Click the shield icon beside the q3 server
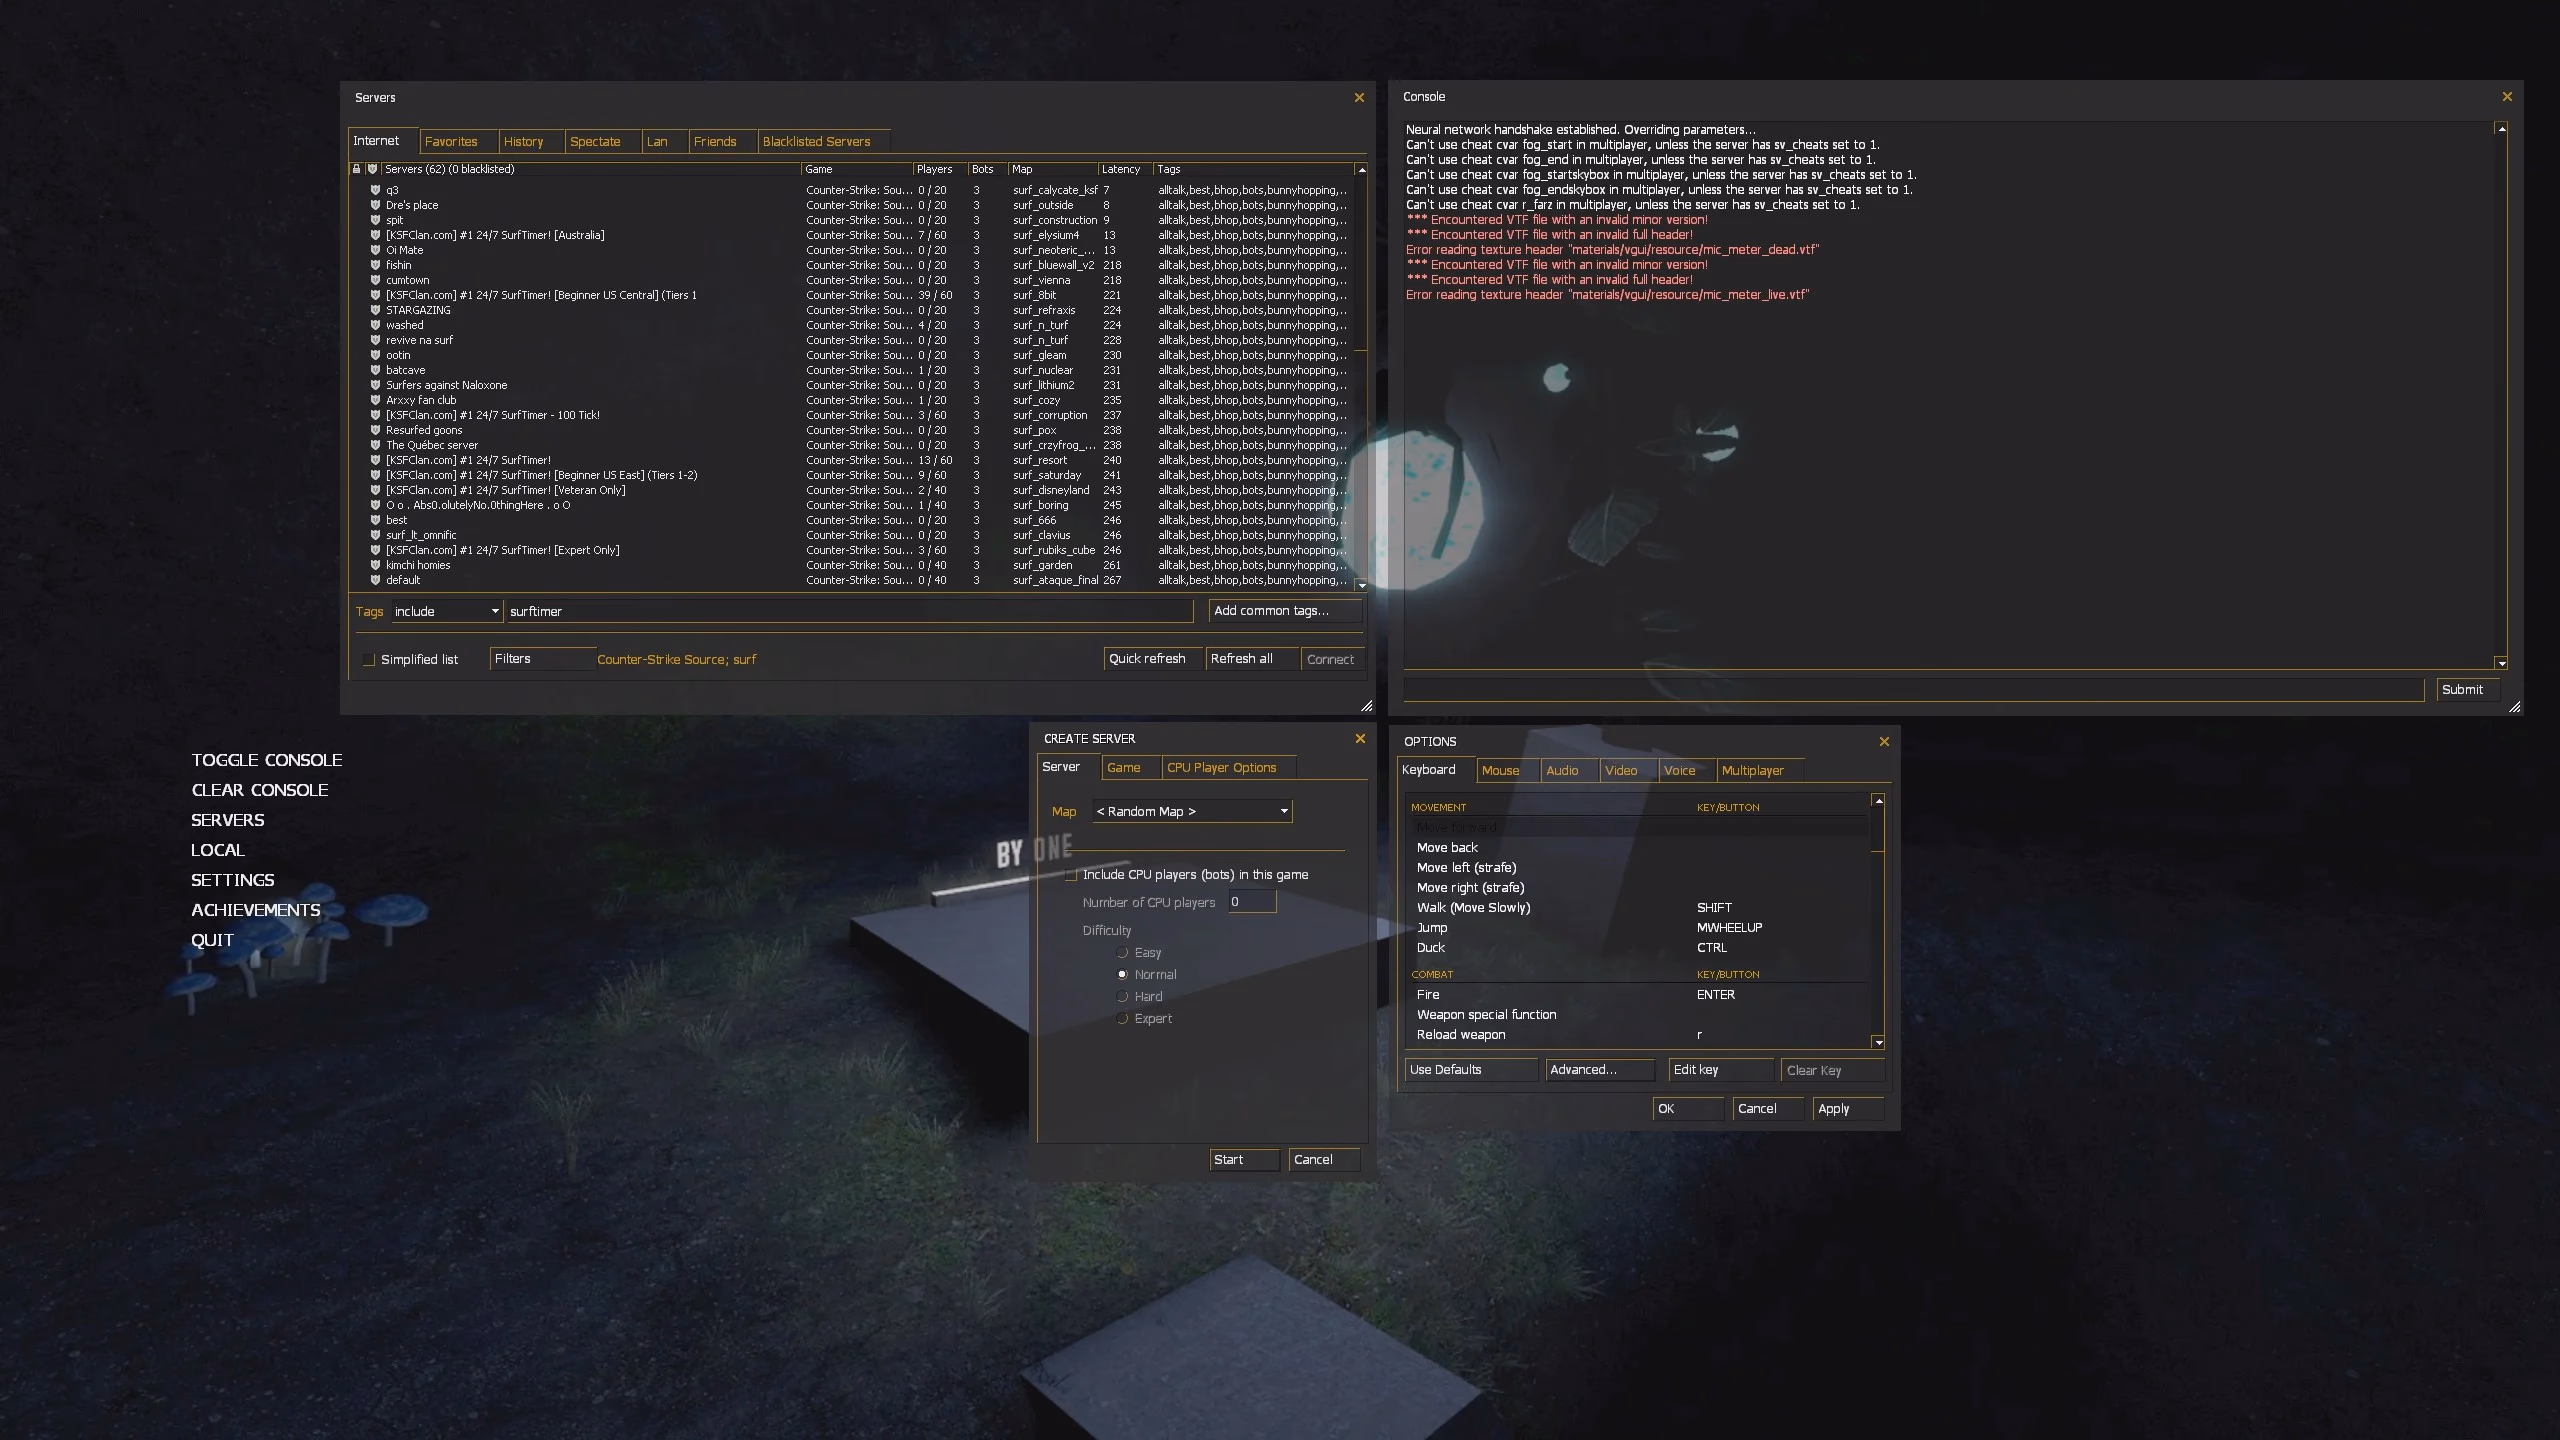Viewport: 2560px width, 1440px height. (x=375, y=190)
